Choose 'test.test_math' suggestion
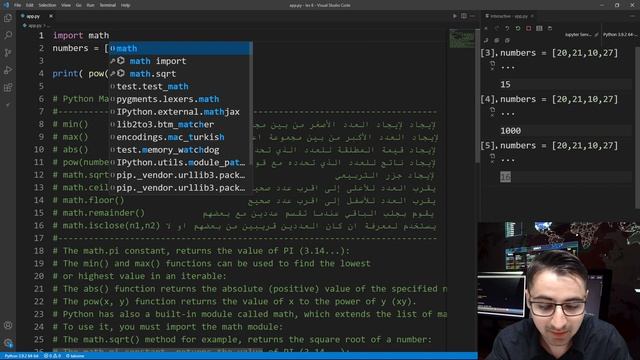The height and width of the screenshot is (360, 640). click(180, 86)
